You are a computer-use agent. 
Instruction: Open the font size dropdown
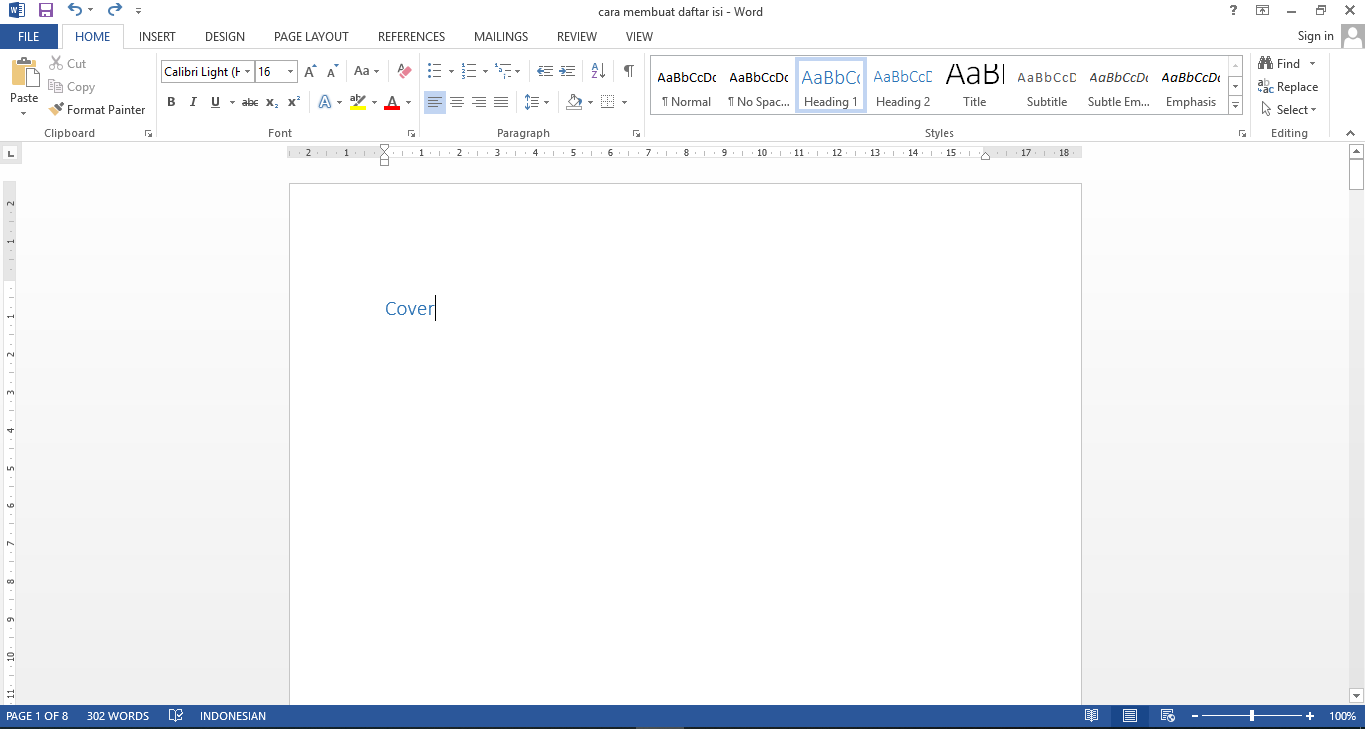(x=291, y=72)
